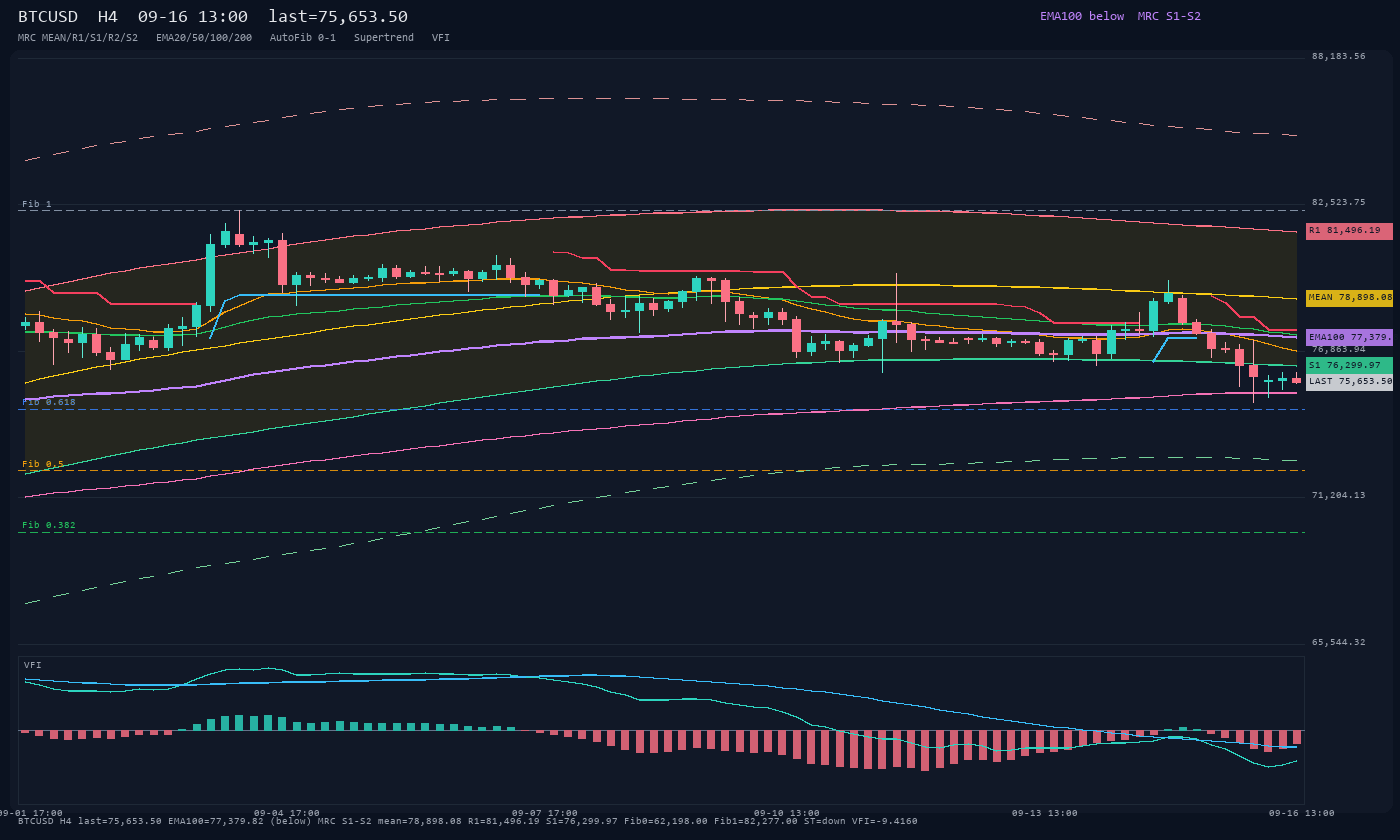Viewport: 1400px width, 840px height.
Task: Click the 'AutoFib 0-1' indicator legend
Action: 303,38
